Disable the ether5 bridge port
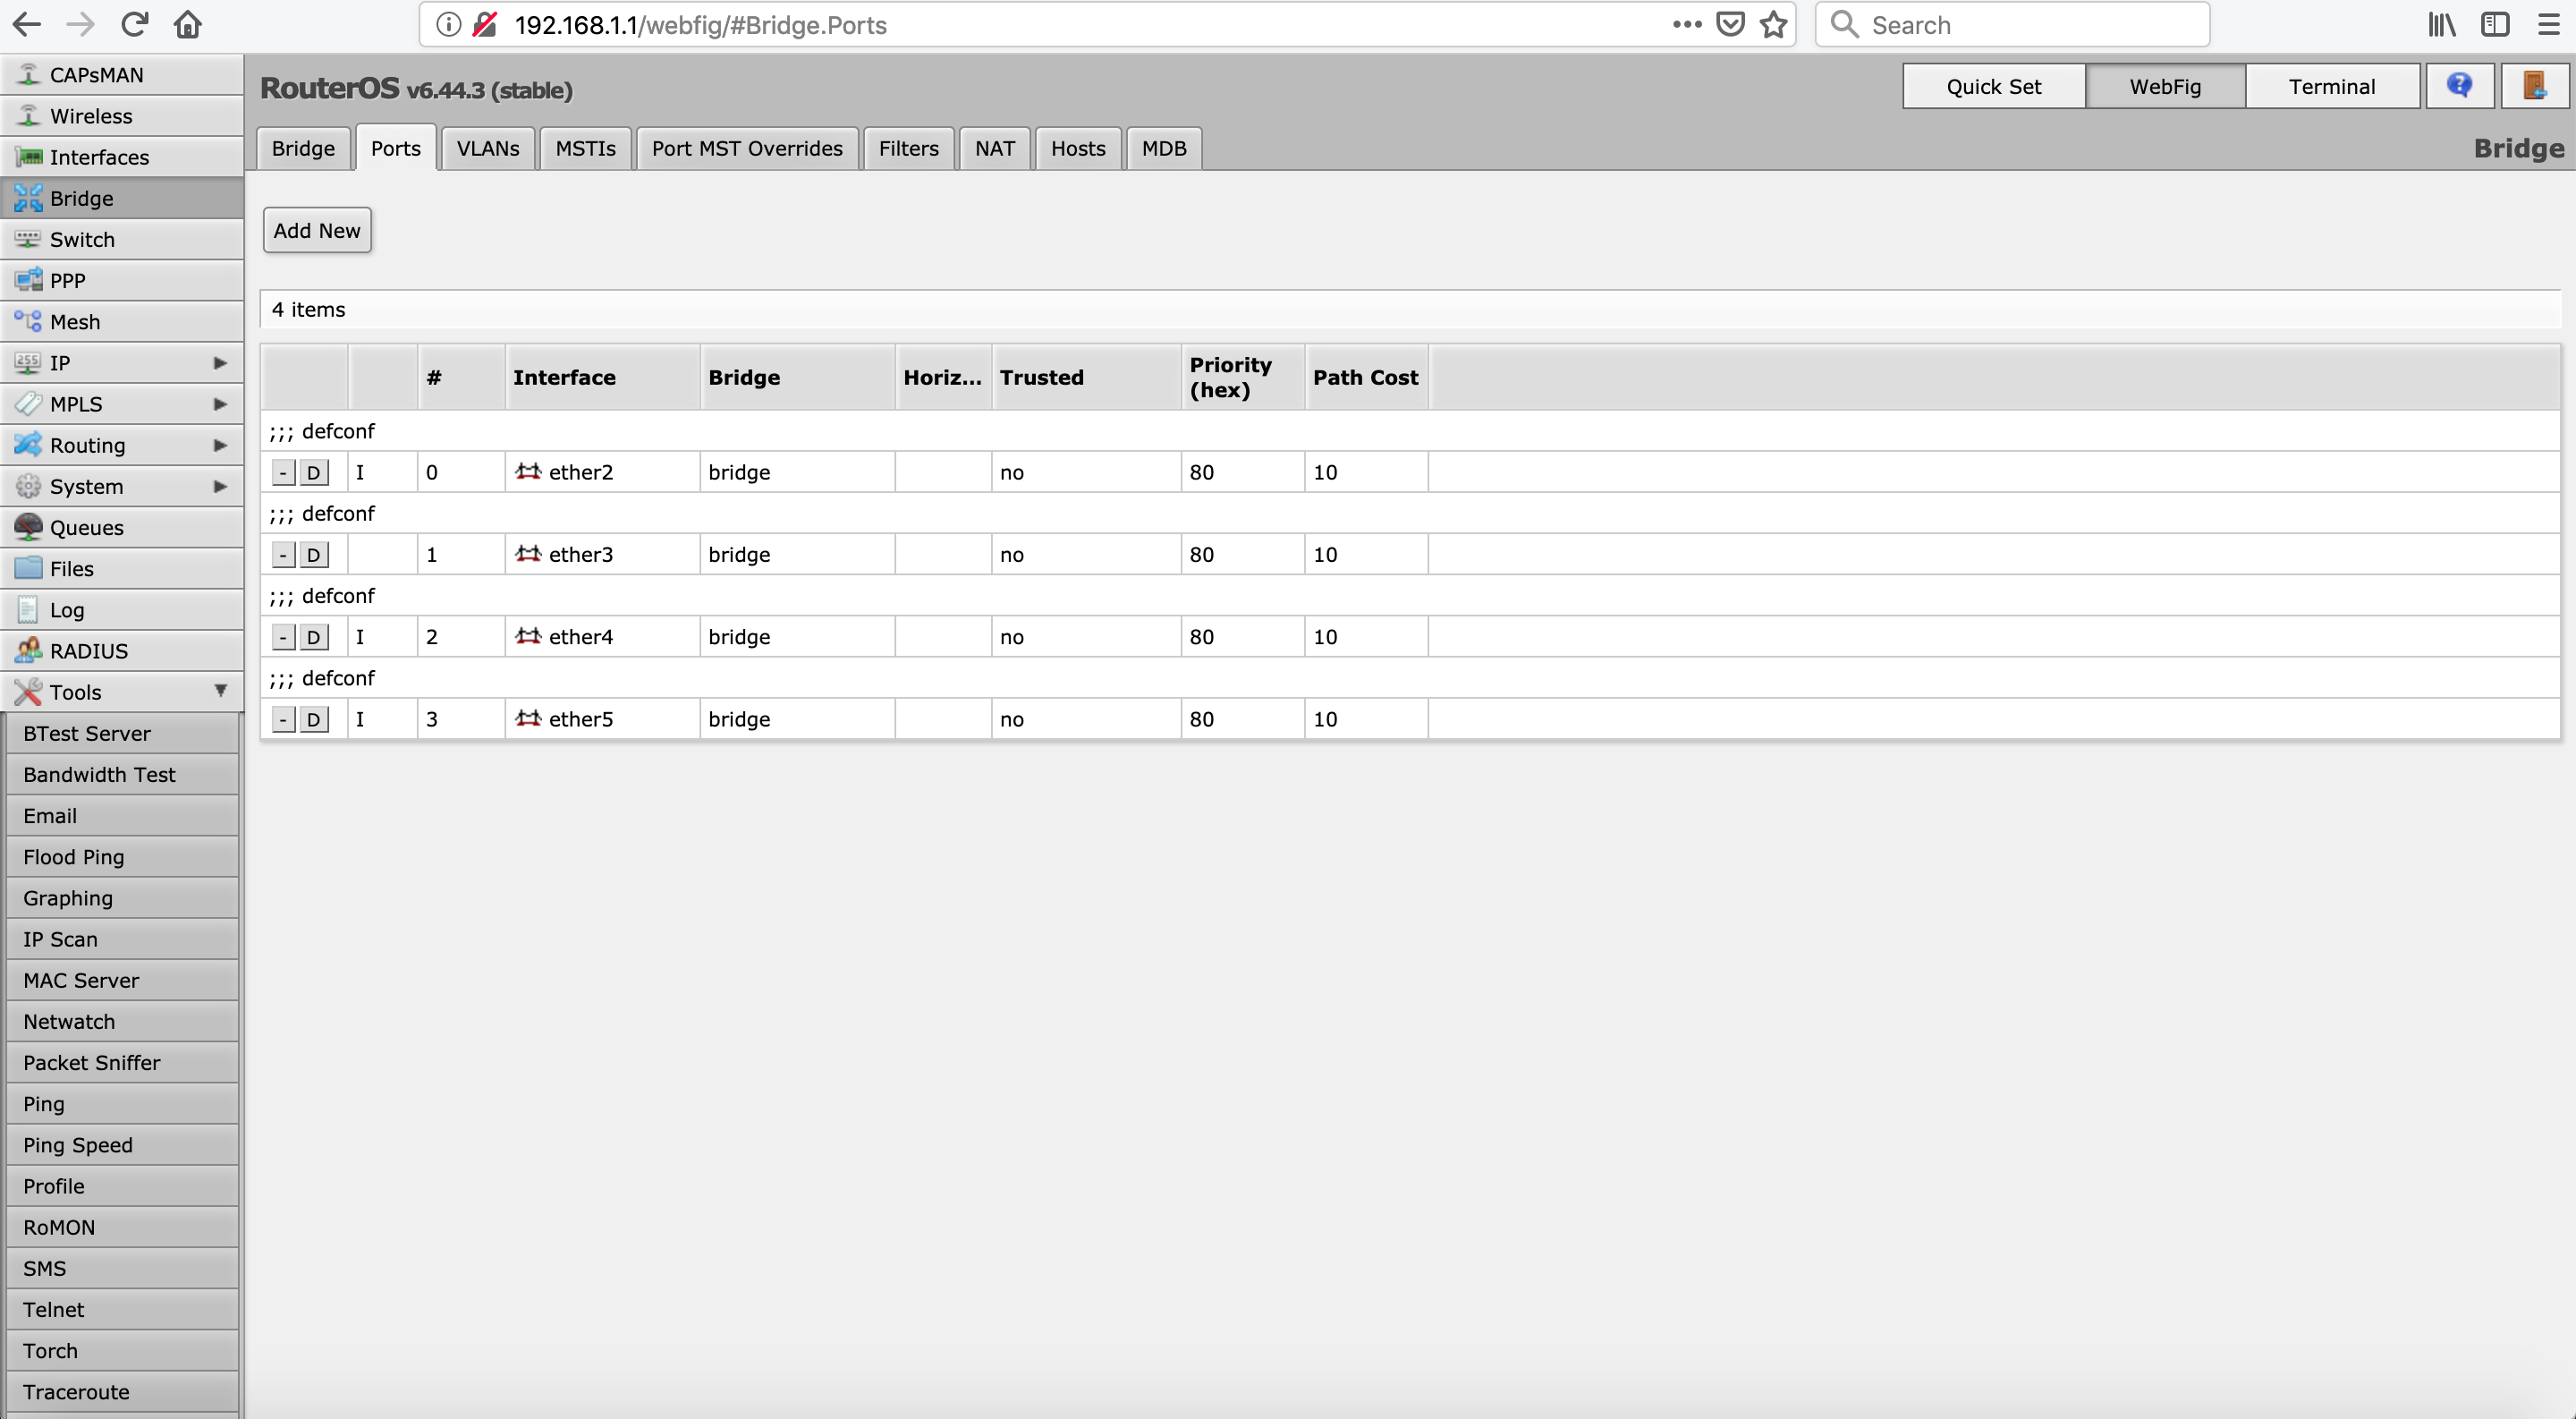The width and height of the screenshot is (2576, 1419). click(314, 719)
